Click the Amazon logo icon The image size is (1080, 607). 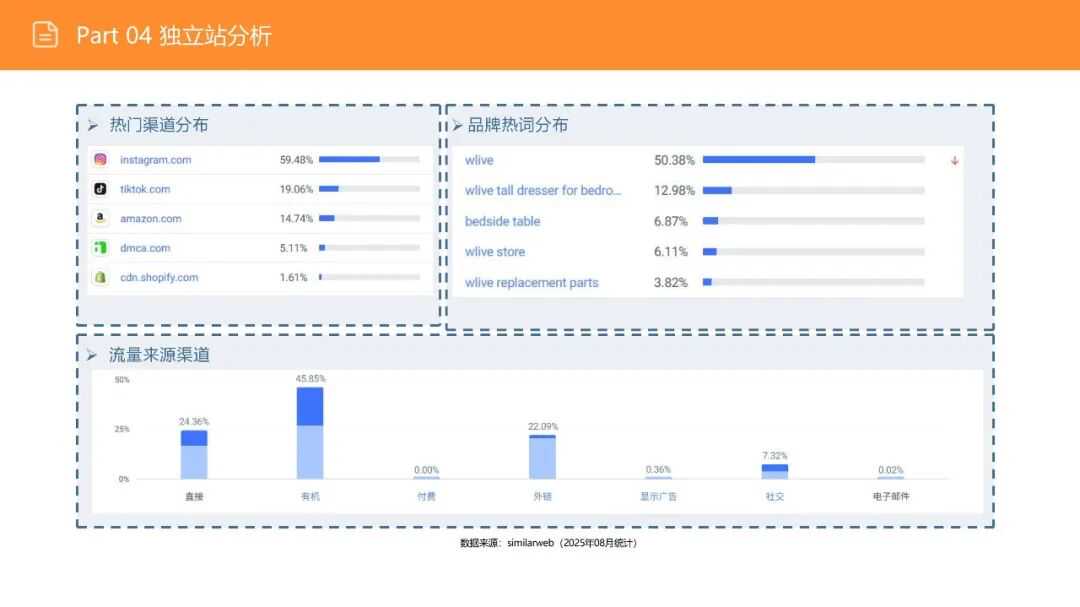101,218
